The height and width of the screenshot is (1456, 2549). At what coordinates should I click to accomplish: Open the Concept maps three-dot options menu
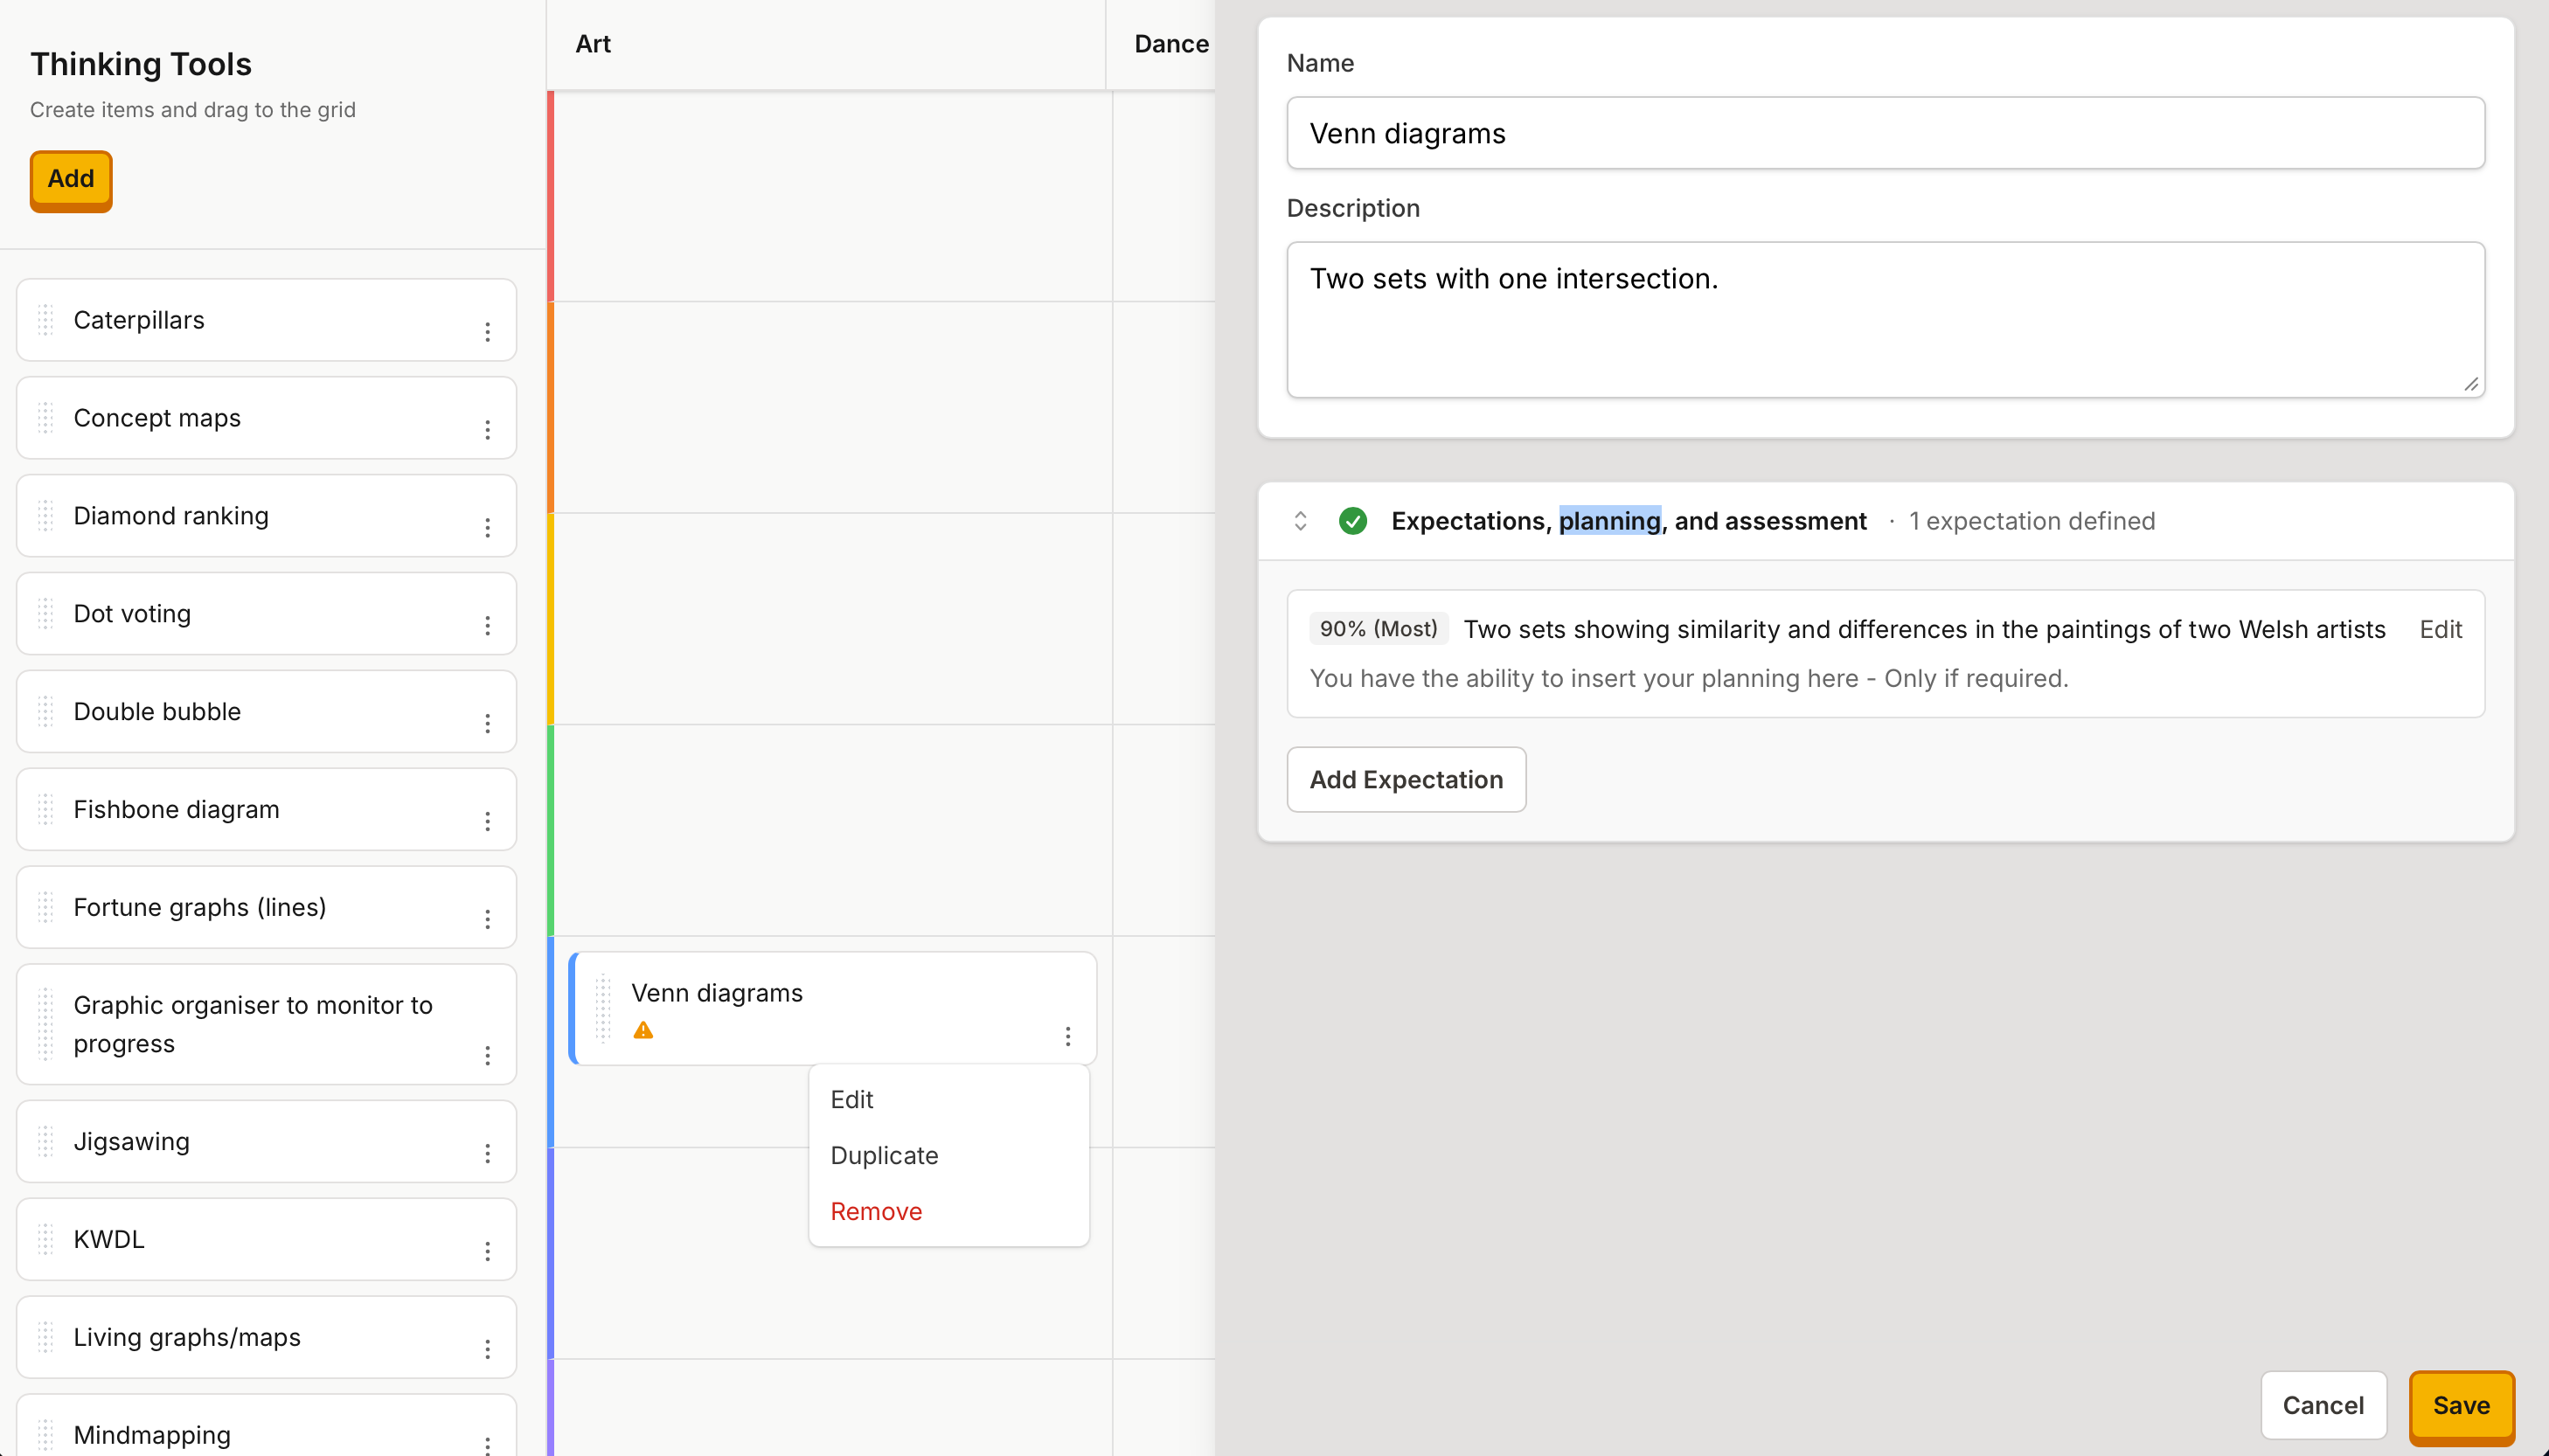pyautogui.click(x=487, y=430)
